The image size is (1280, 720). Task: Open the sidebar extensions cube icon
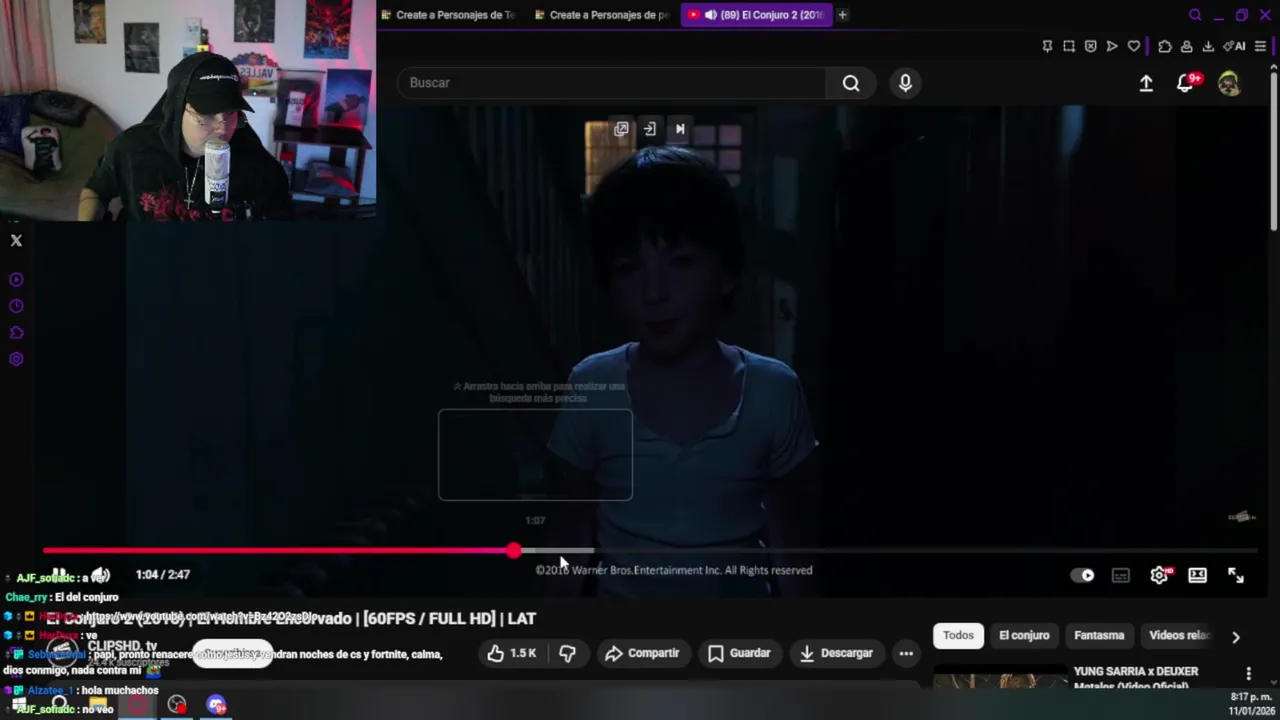(x=16, y=333)
